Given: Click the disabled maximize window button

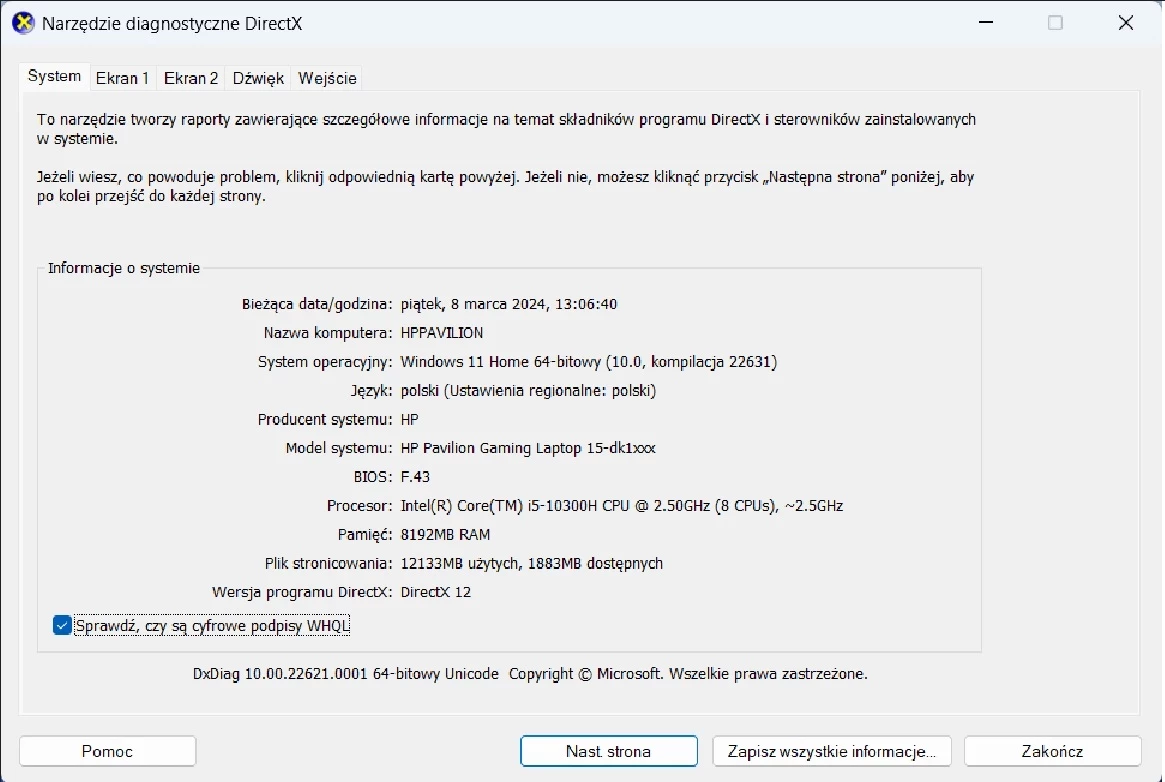Looking at the screenshot, I should click(1055, 23).
